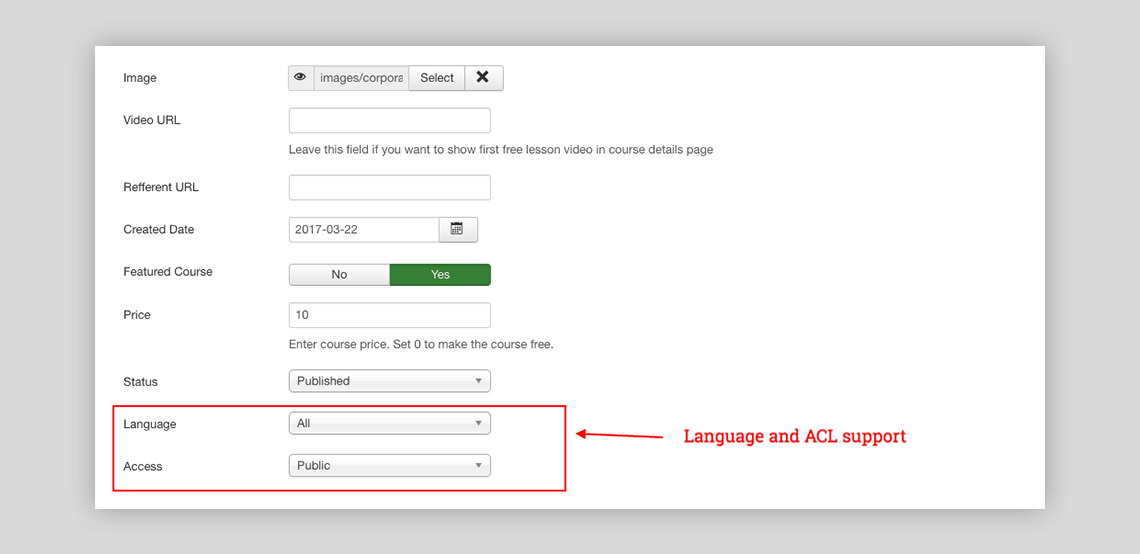Click the Video URL label text
Image resolution: width=1140 pixels, height=554 pixels.
click(x=151, y=120)
